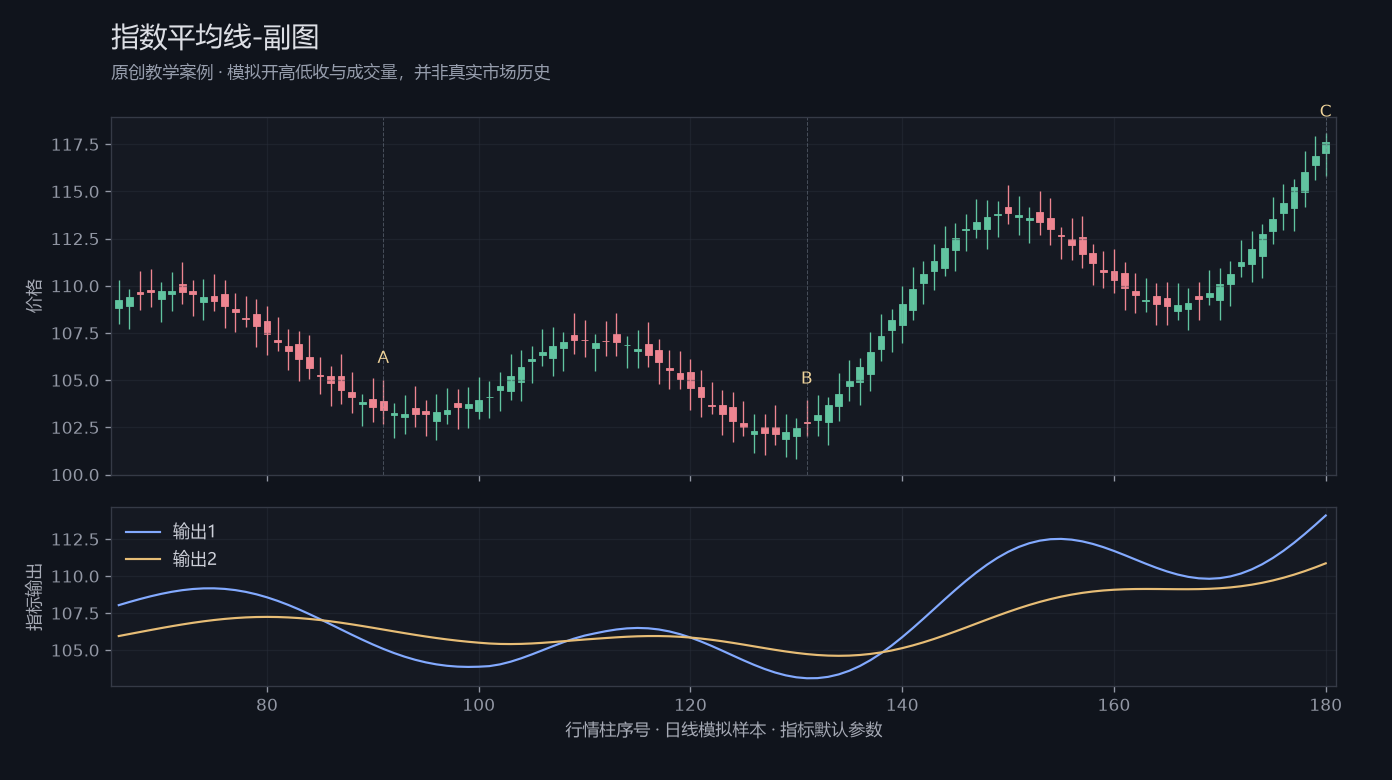Click price axis label 110.0
This screenshot has height=780, width=1392.
(75, 286)
